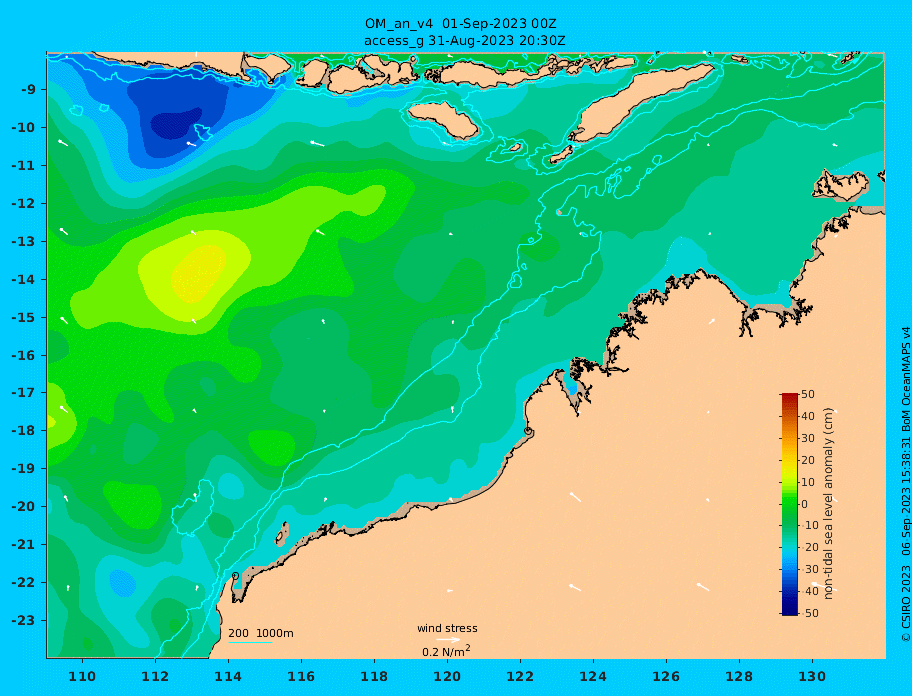This screenshot has width=912, height=696.
Task: Click the subtitle "access_g 31-Aug-2023 20:30Z"
Action: [465, 41]
